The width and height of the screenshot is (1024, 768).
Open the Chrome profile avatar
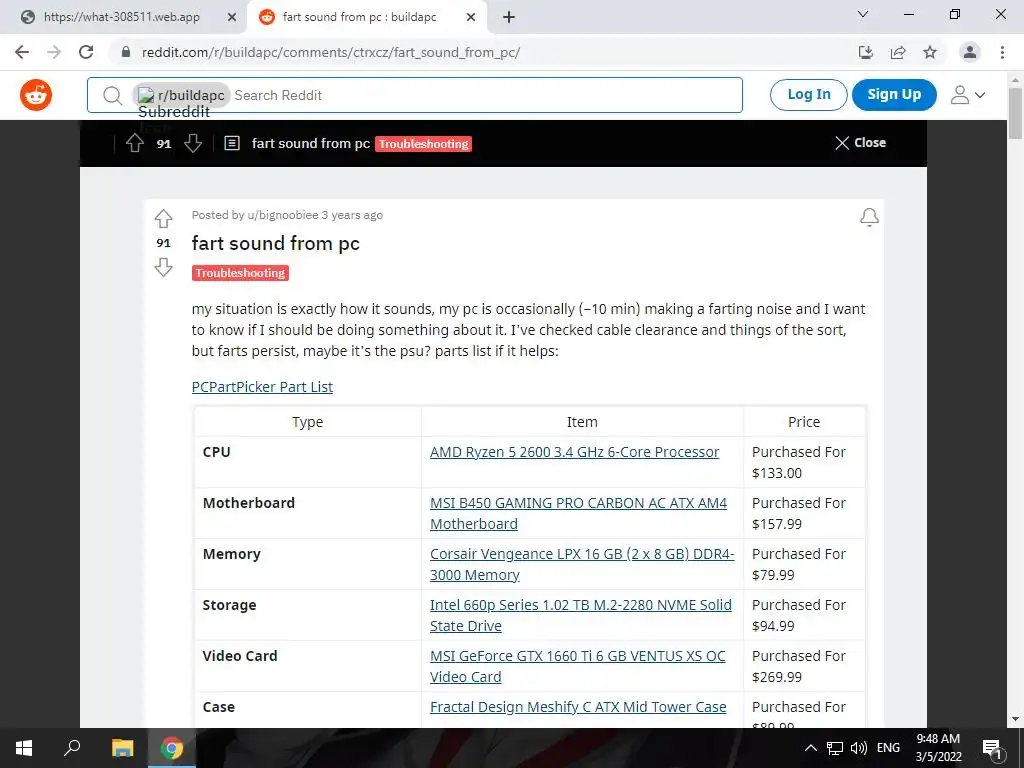click(x=970, y=52)
